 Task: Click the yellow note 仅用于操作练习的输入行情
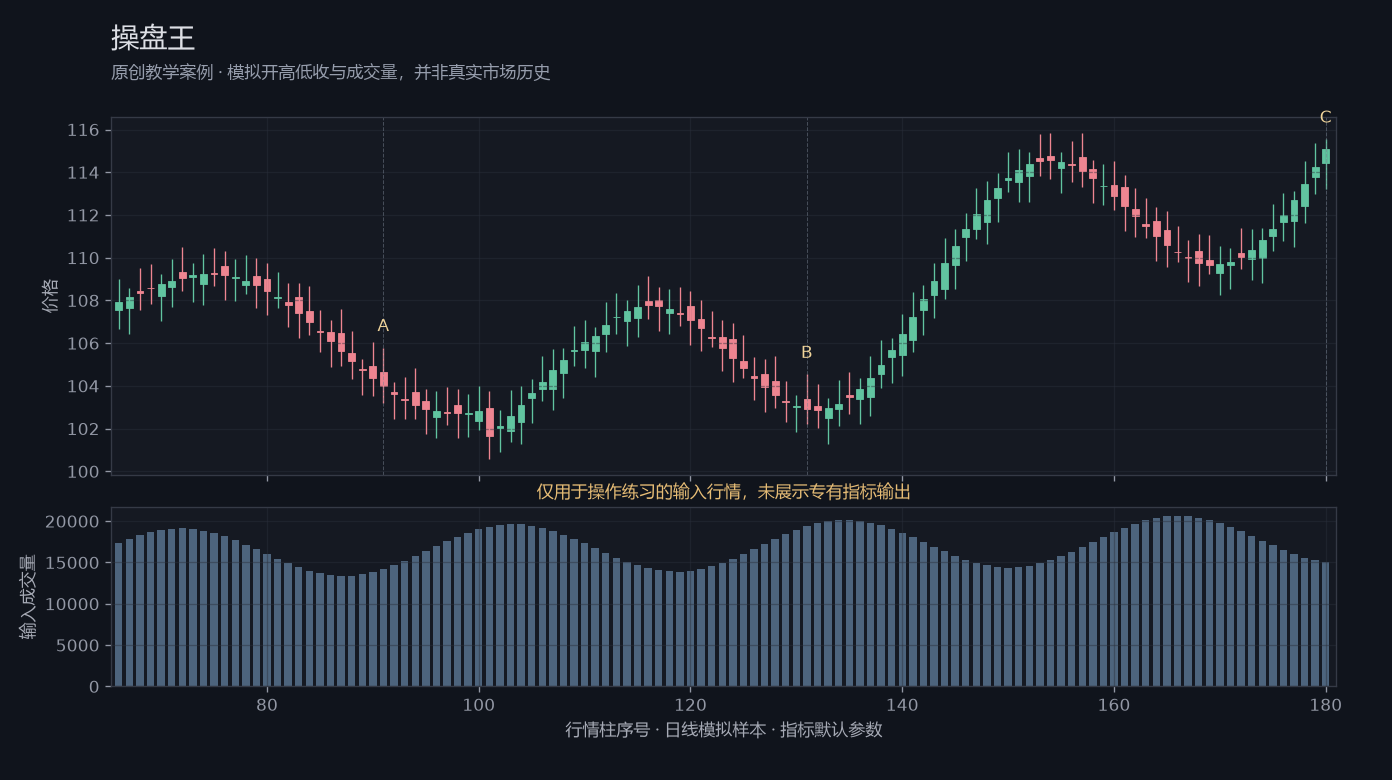724,492
